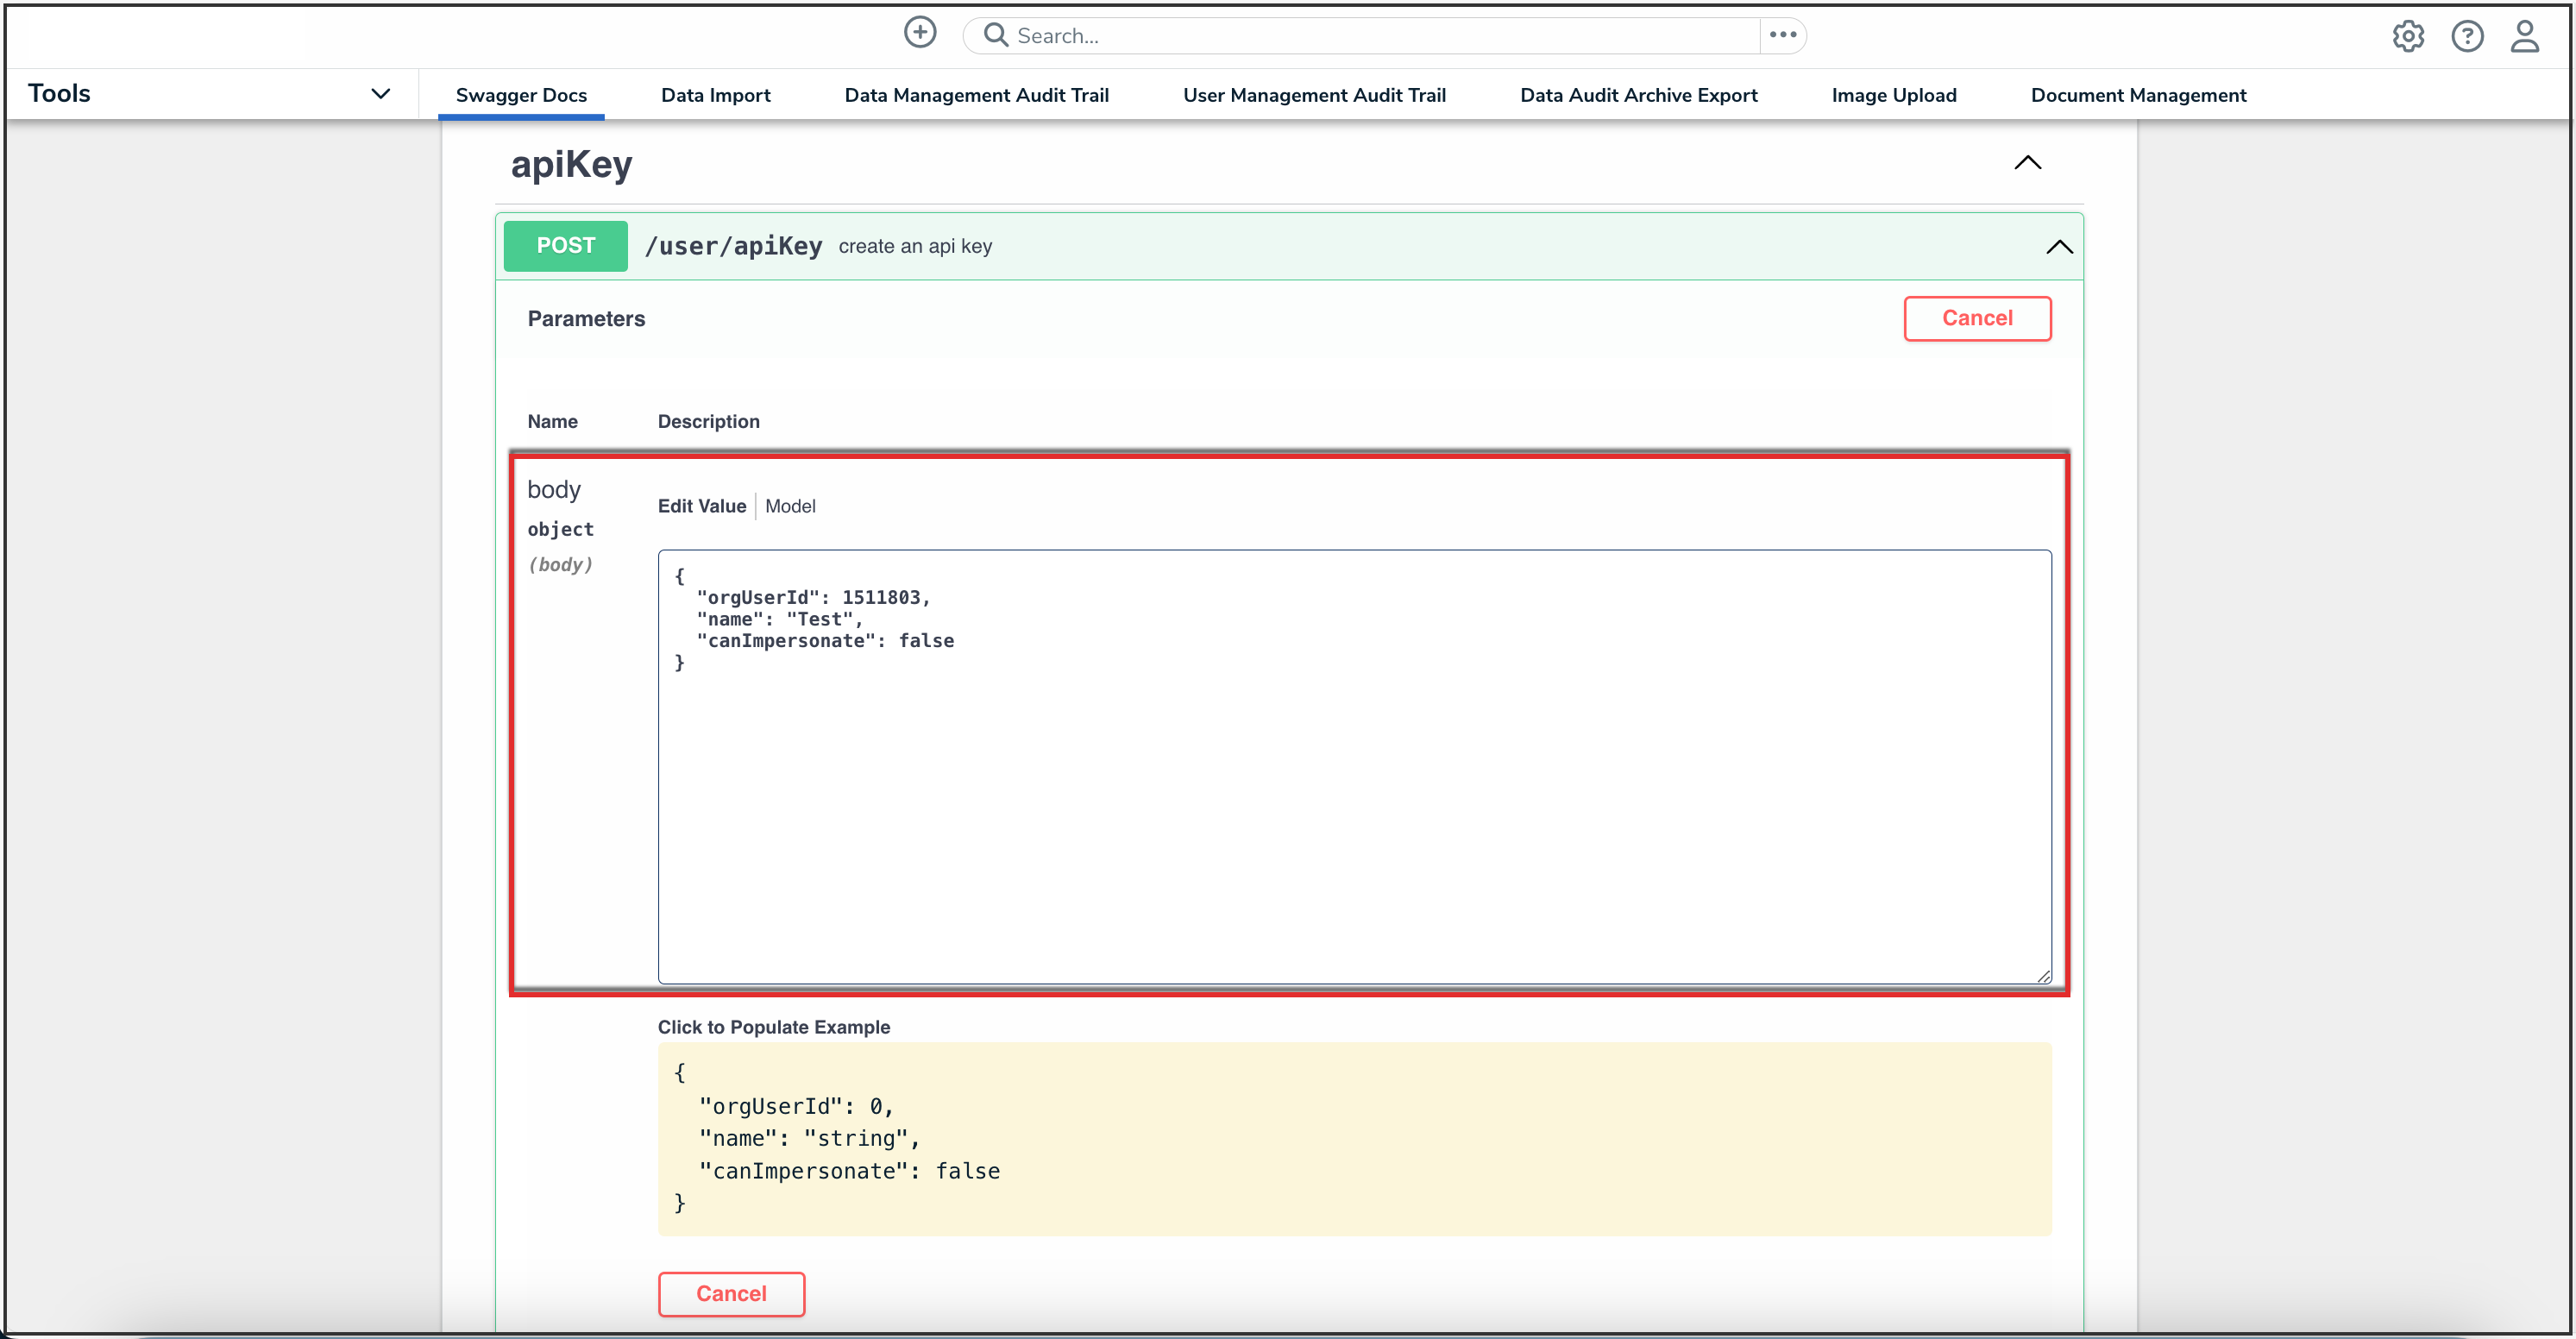
Task: Switch to the Image Upload tab
Action: (x=1893, y=95)
